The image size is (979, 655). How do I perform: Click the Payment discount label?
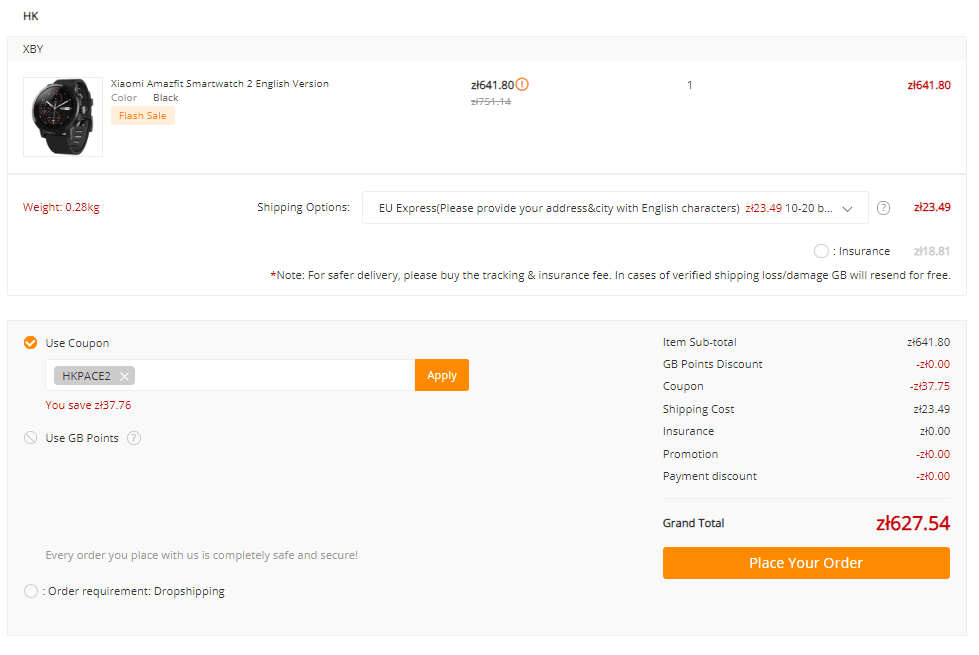click(x=709, y=476)
